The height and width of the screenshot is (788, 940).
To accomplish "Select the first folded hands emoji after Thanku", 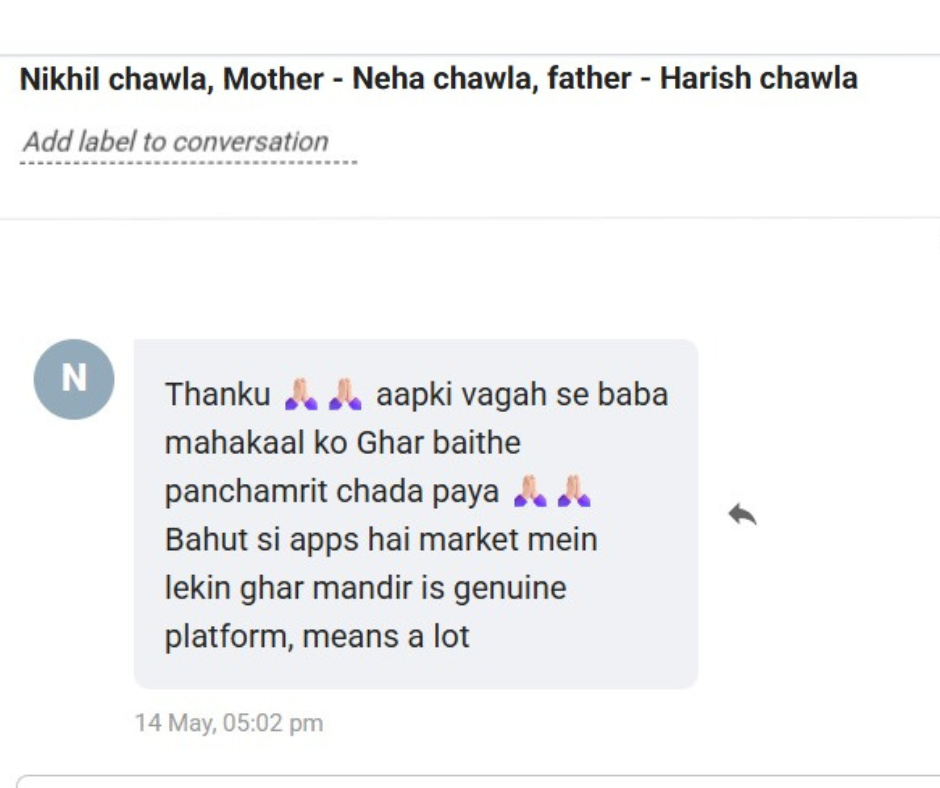I will (301, 394).
